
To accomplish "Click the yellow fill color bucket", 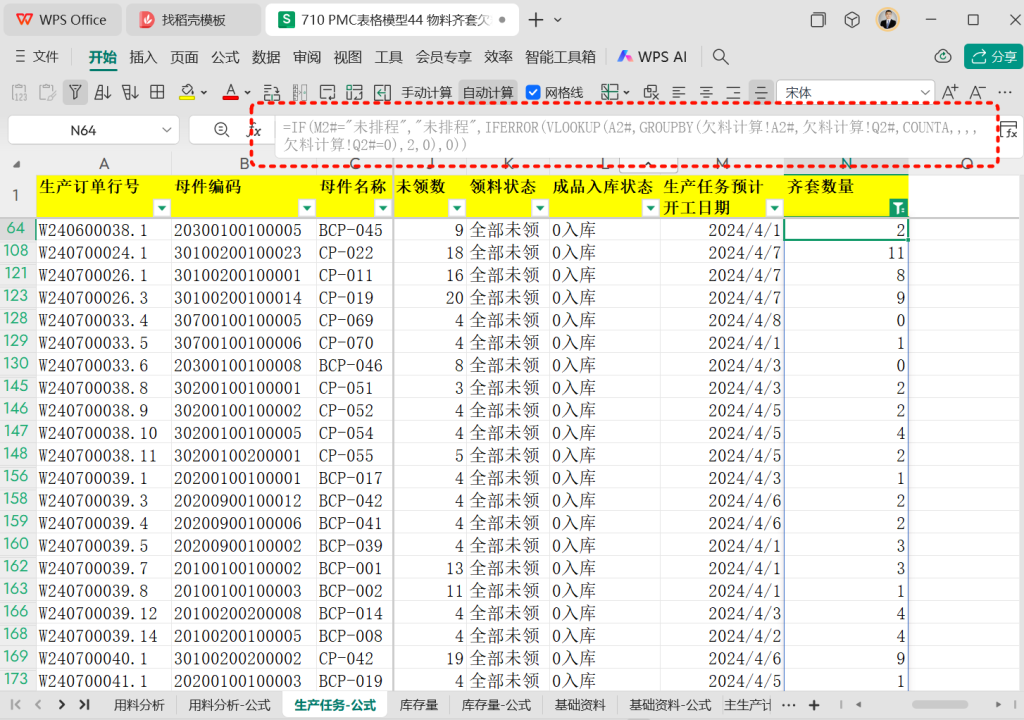I will [x=187, y=92].
